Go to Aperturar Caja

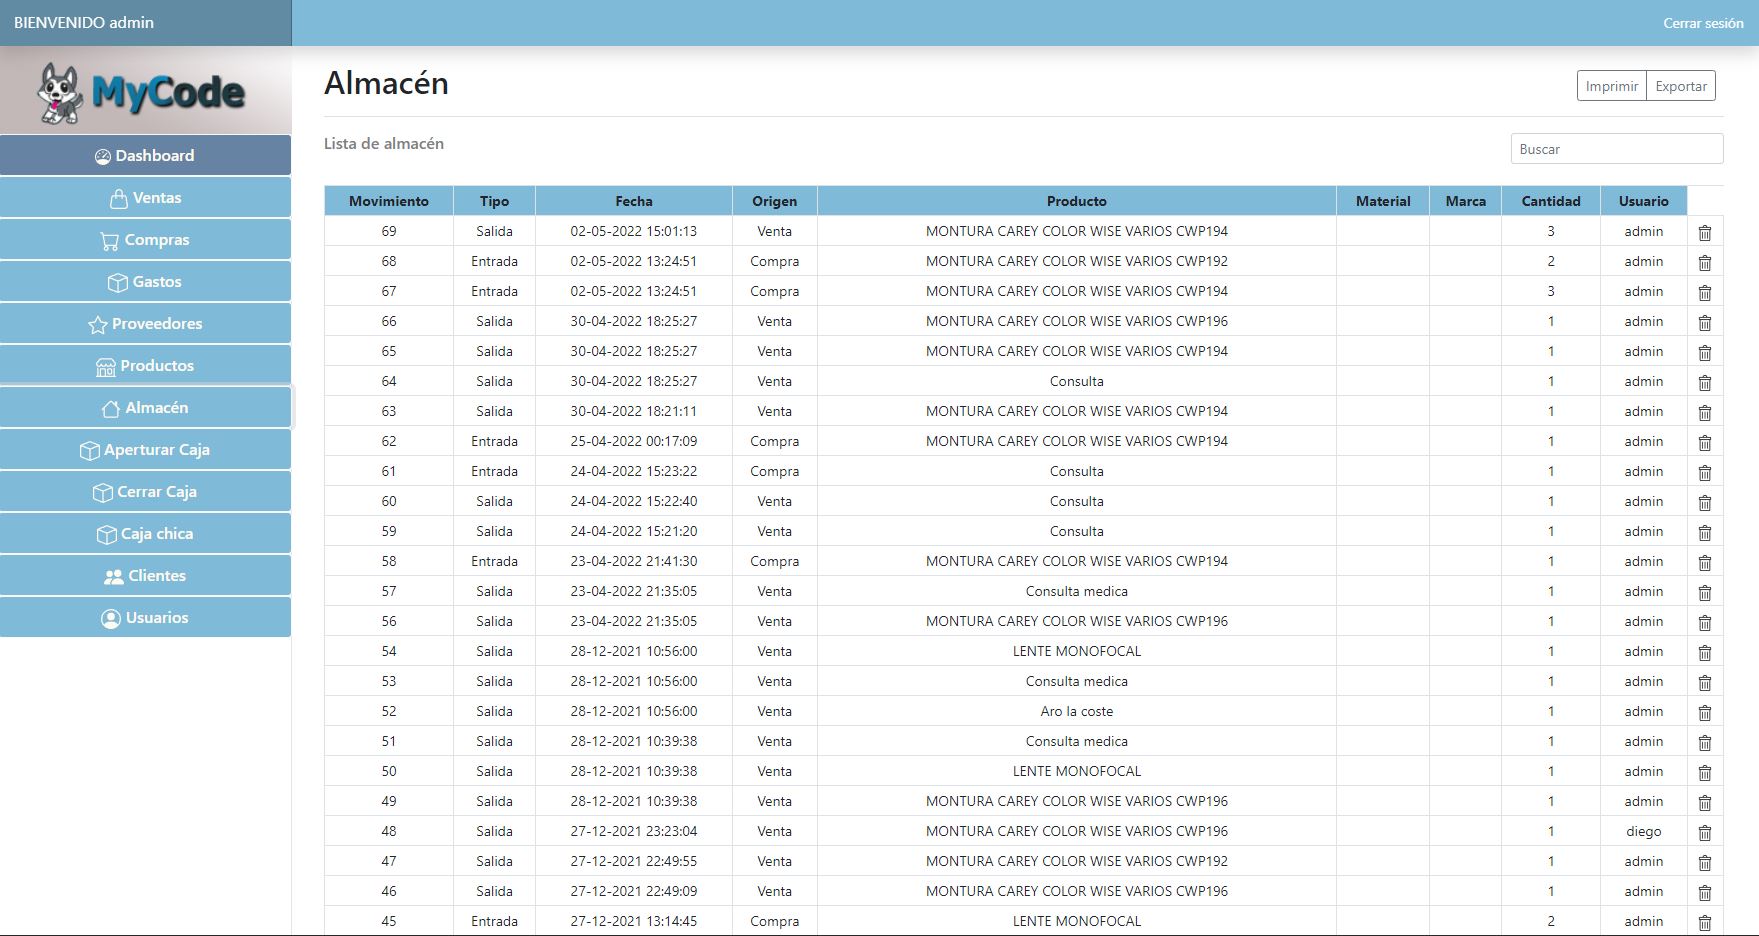pos(145,450)
